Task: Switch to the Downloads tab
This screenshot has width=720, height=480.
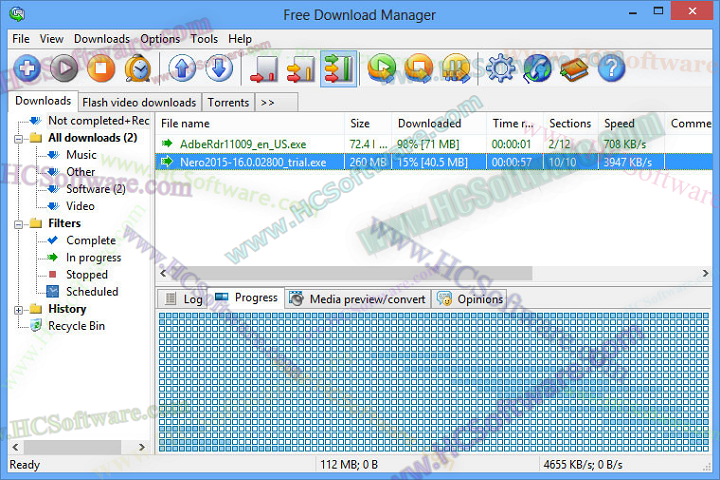Action: tap(43, 101)
